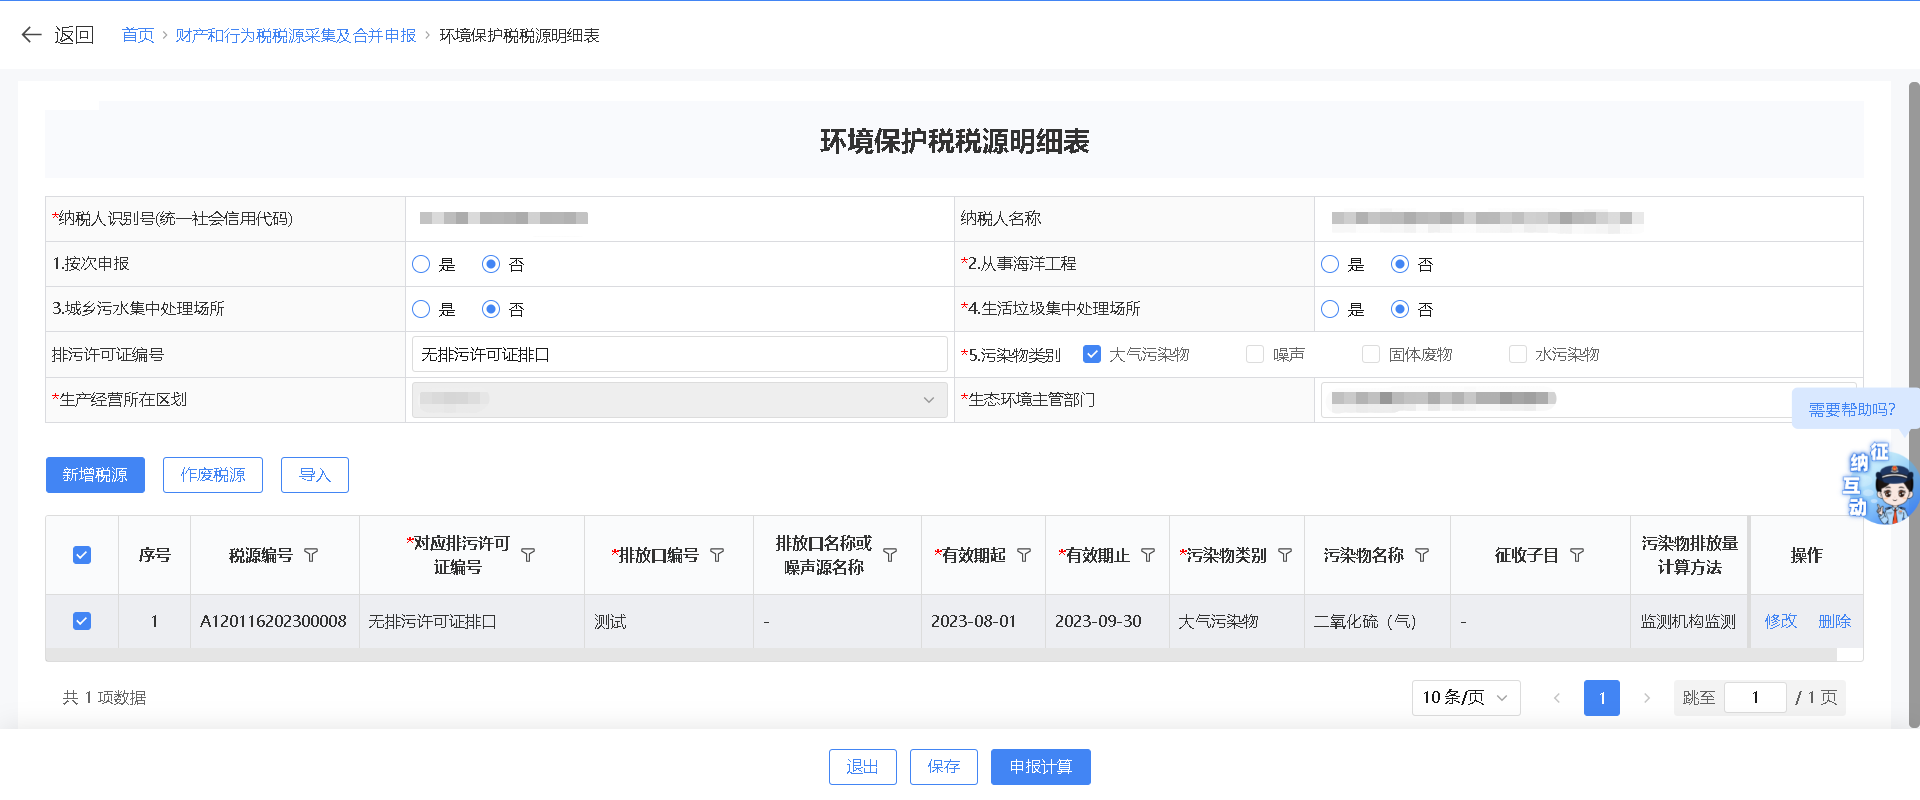Image resolution: width=1920 pixels, height=800 pixels.
Task: Open filter for 税源编号 column
Action: click(311, 555)
